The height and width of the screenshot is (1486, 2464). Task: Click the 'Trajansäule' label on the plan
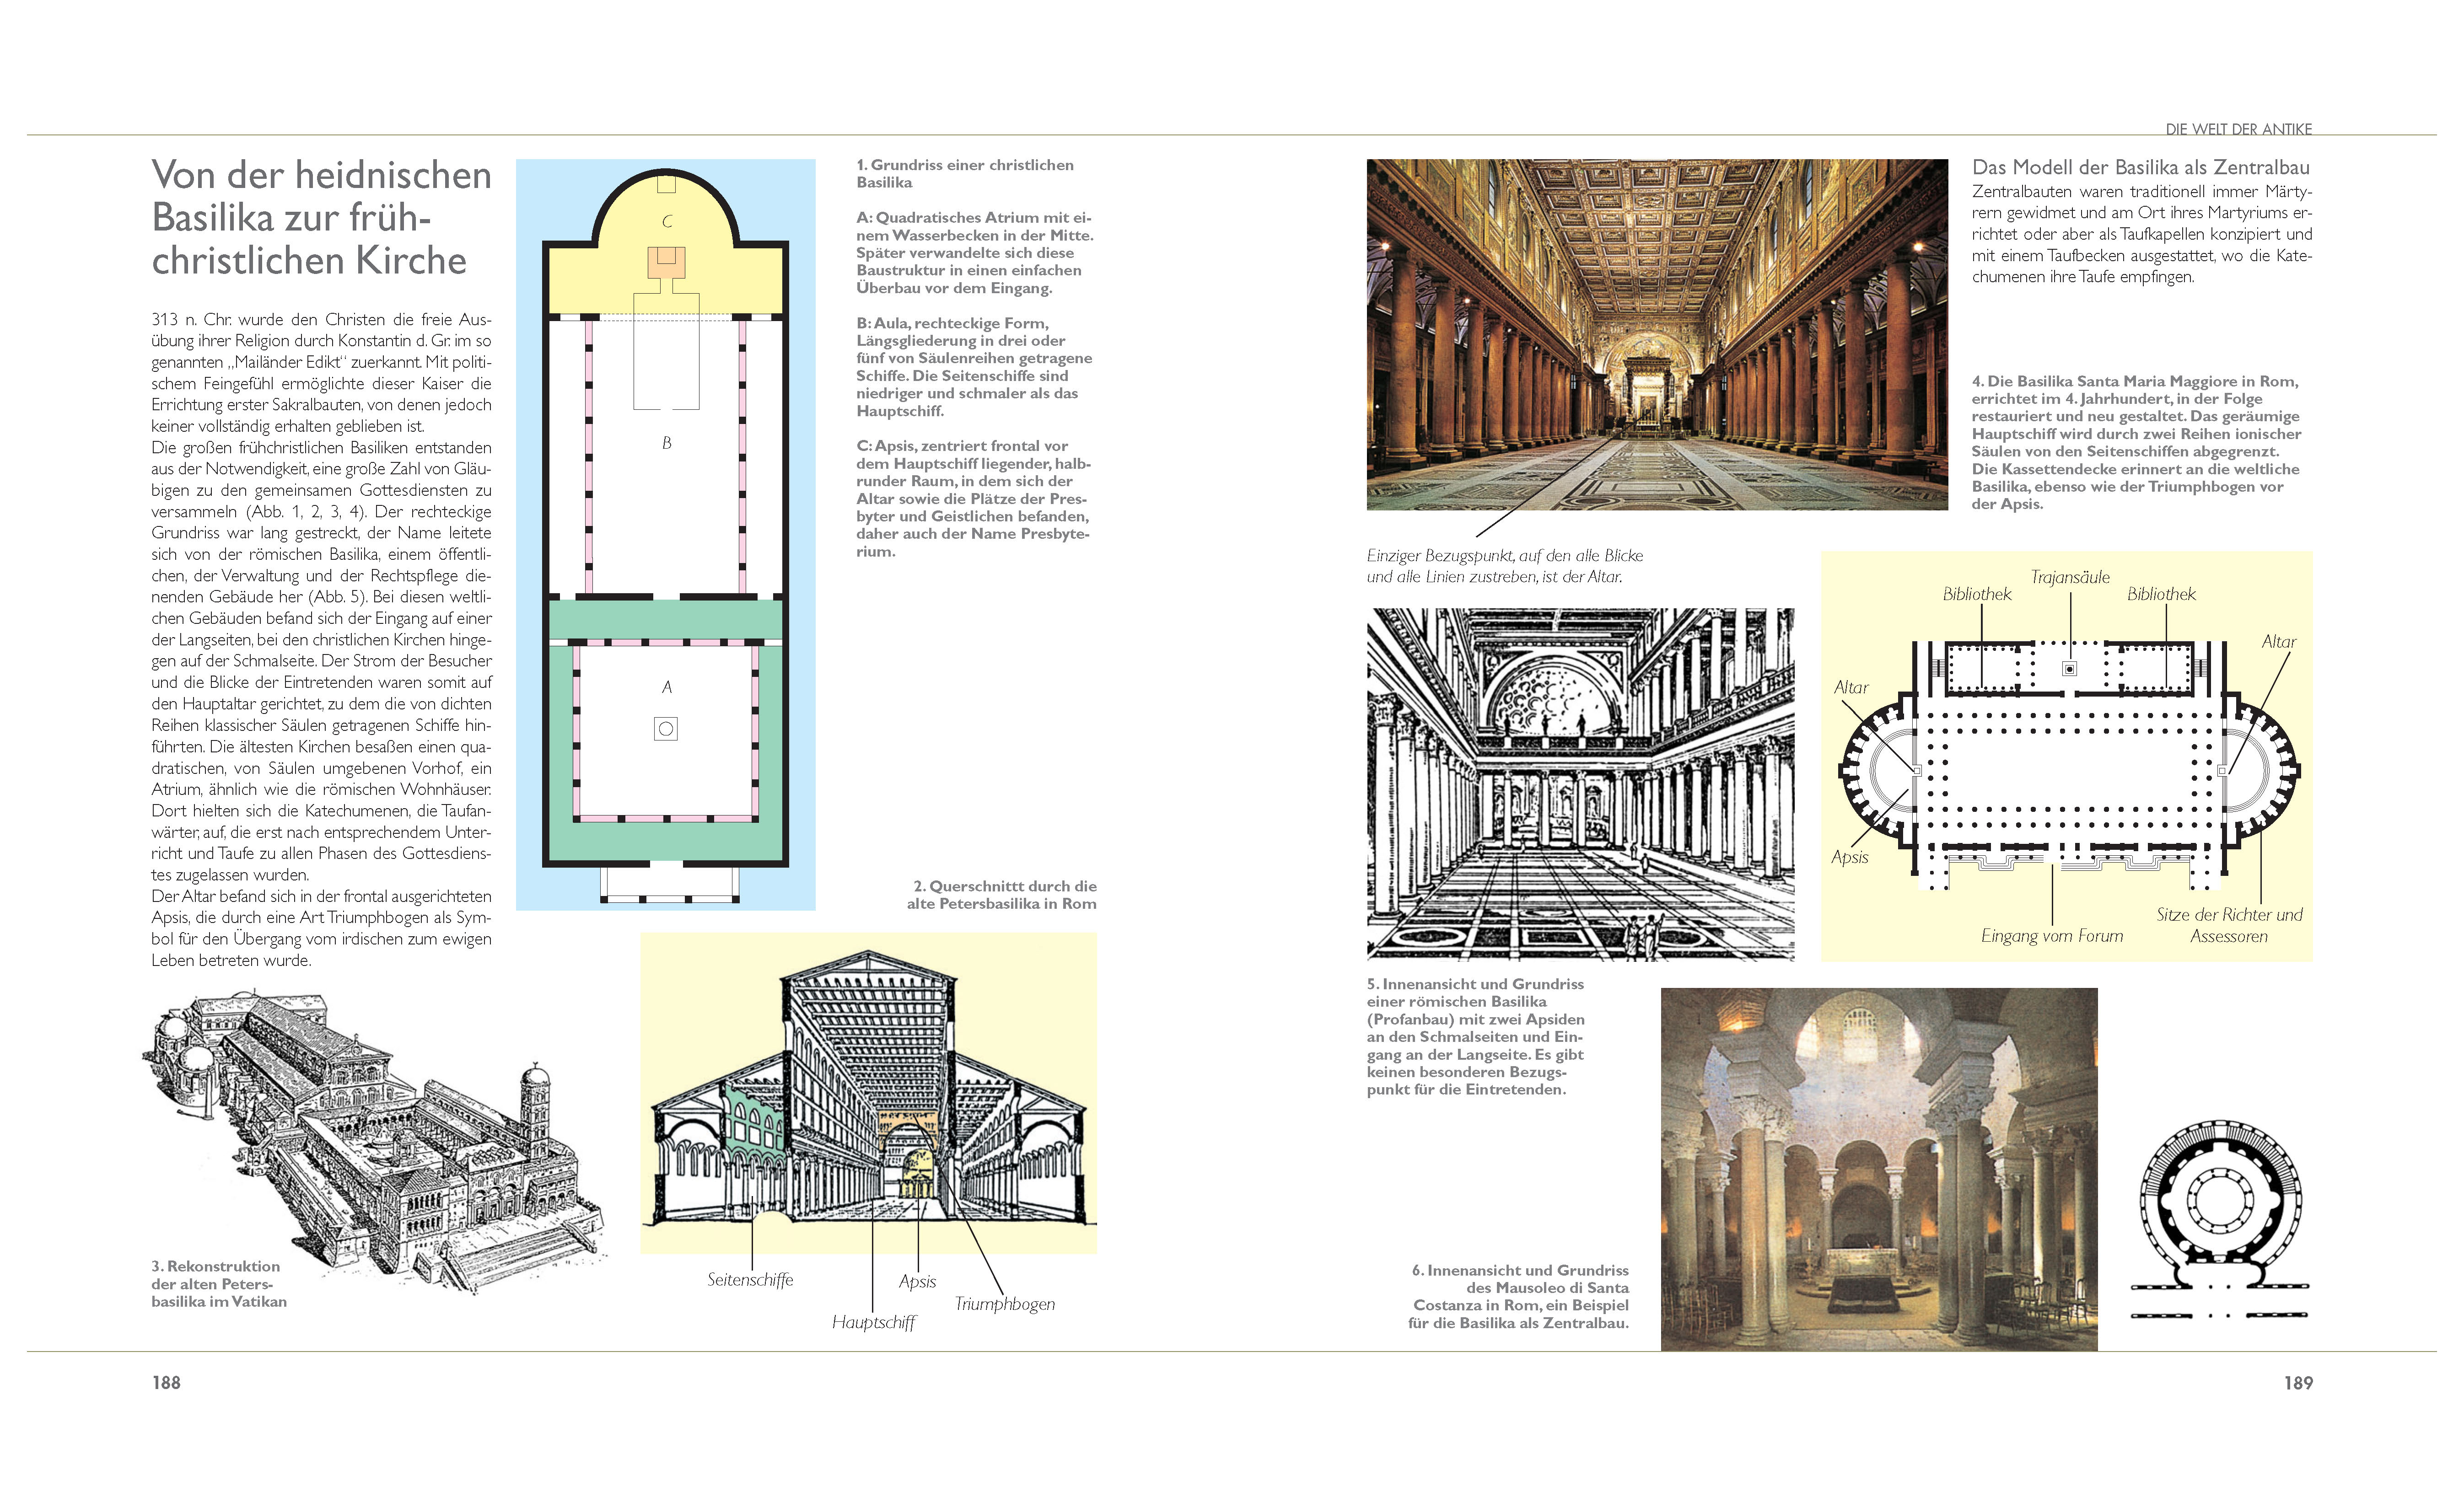pos(2070,577)
